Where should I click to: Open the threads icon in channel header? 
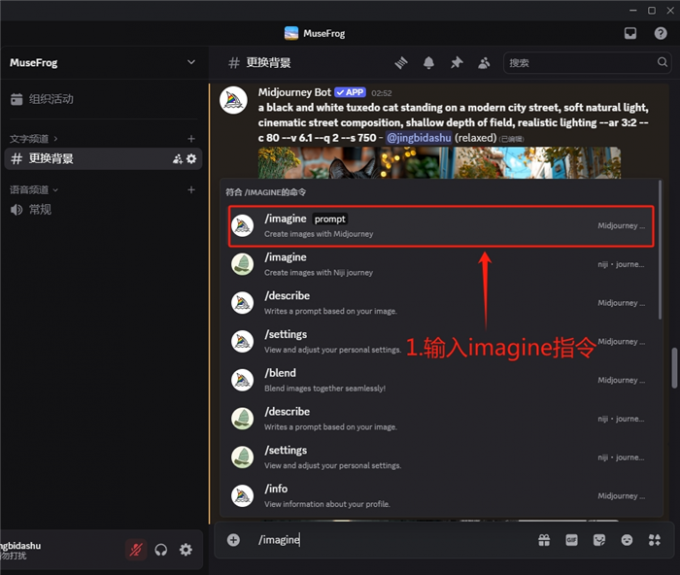click(x=401, y=63)
